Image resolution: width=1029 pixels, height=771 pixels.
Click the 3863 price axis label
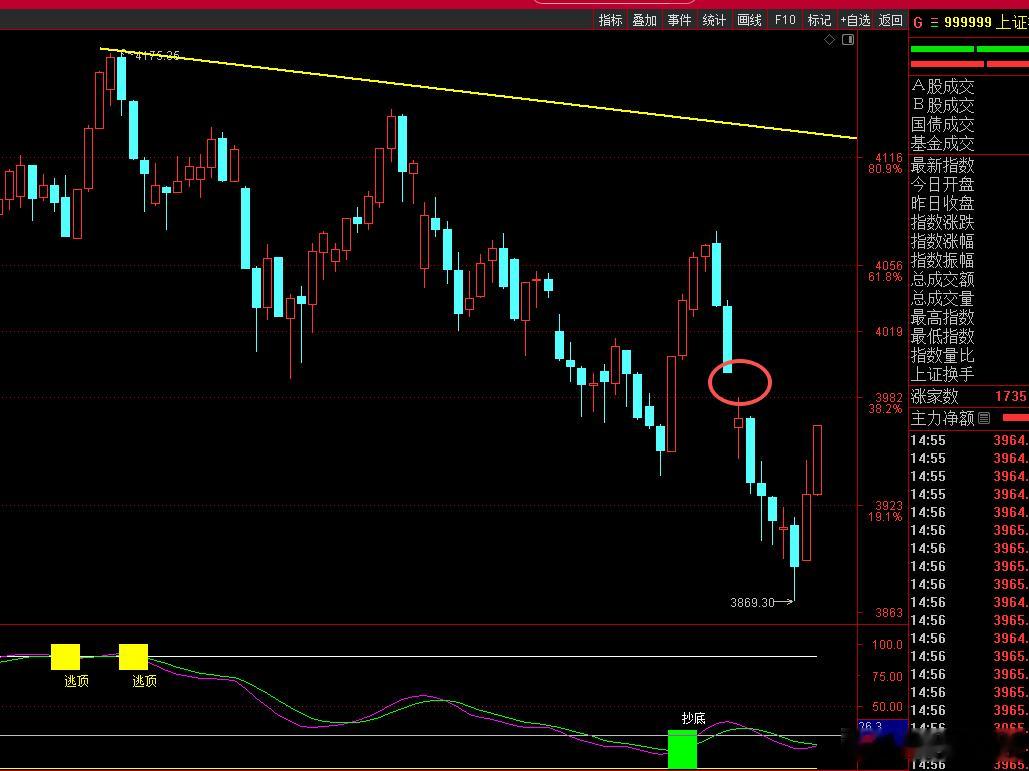tap(889, 613)
